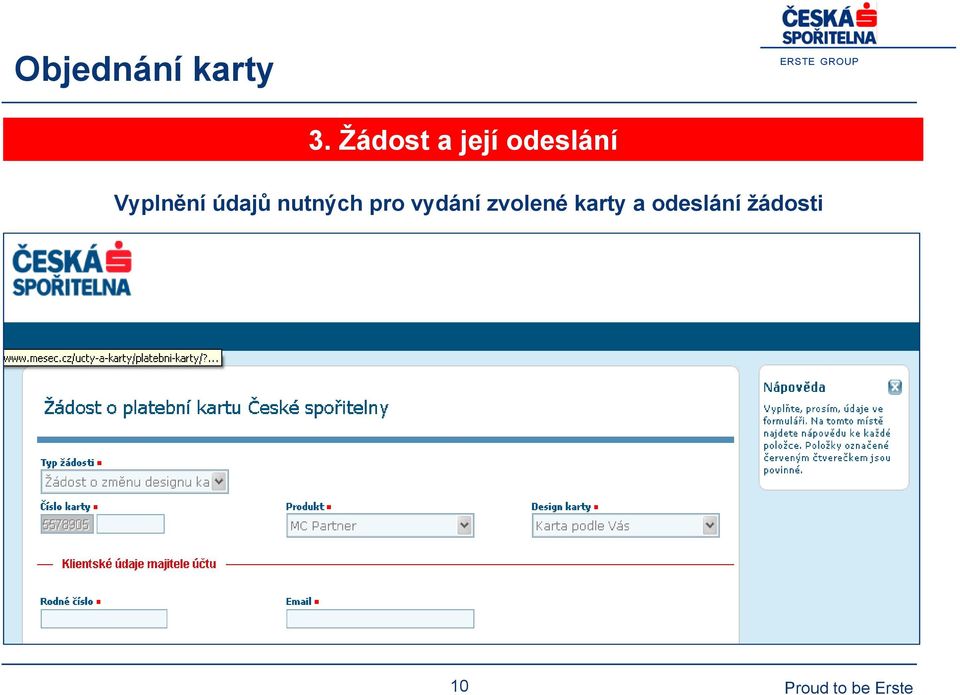
Task: Open the Produkt dropdown showing MC Partner
Action: (380, 525)
